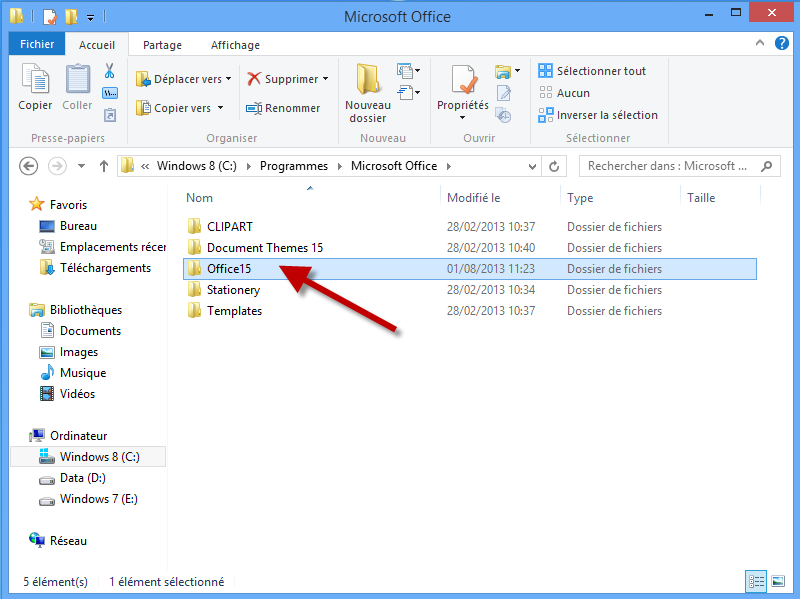Sort by the Type column header
The height and width of the screenshot is (599, 800).
580,198
